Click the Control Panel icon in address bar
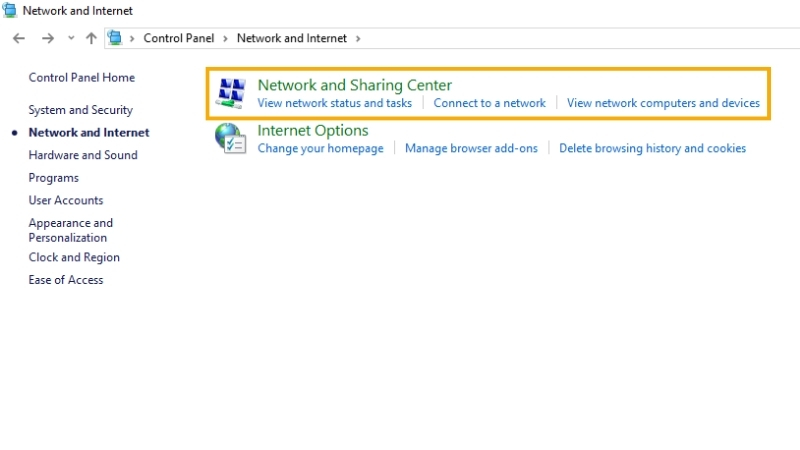Screen dimensions: 800x450 coord(115,38)
